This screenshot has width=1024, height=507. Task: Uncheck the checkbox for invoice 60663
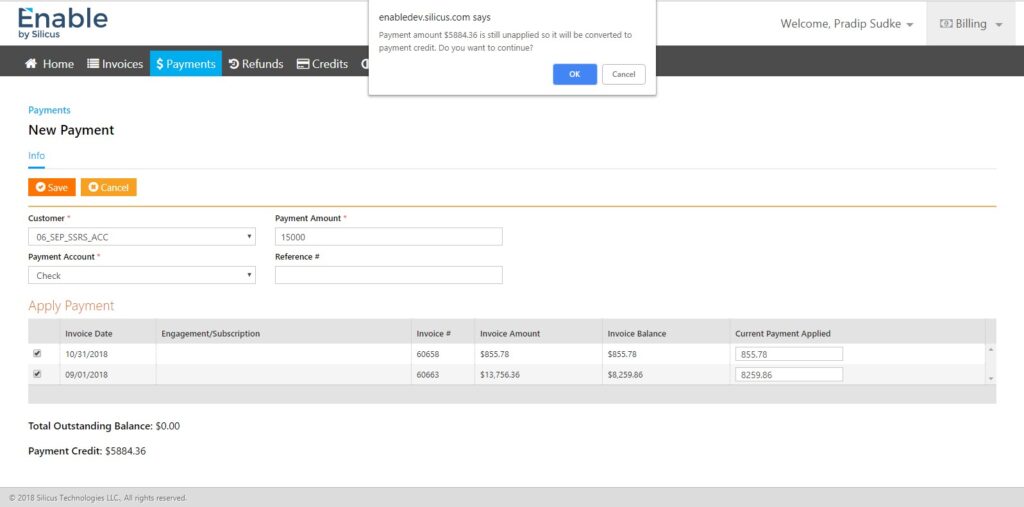coord(37,374)
